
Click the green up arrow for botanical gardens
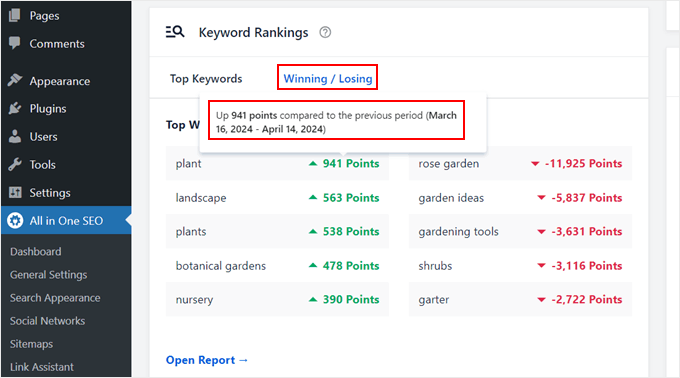pyautogui.click(x=313, y=265)
